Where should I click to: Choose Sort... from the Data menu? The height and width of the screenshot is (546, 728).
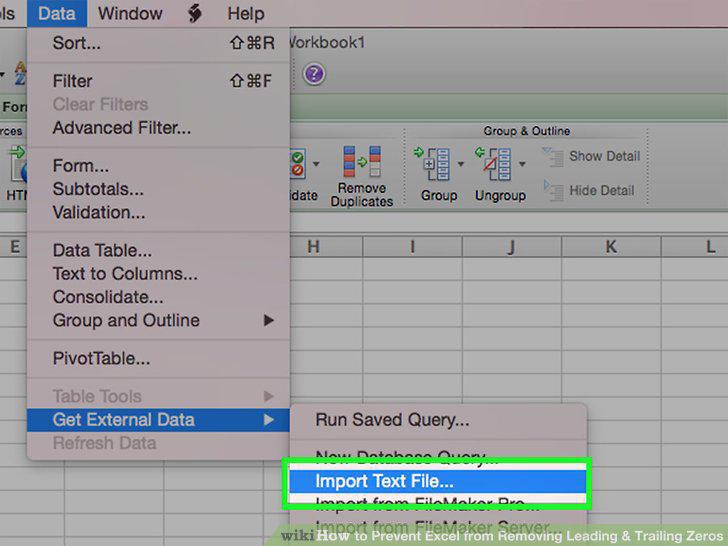[159, 43]
